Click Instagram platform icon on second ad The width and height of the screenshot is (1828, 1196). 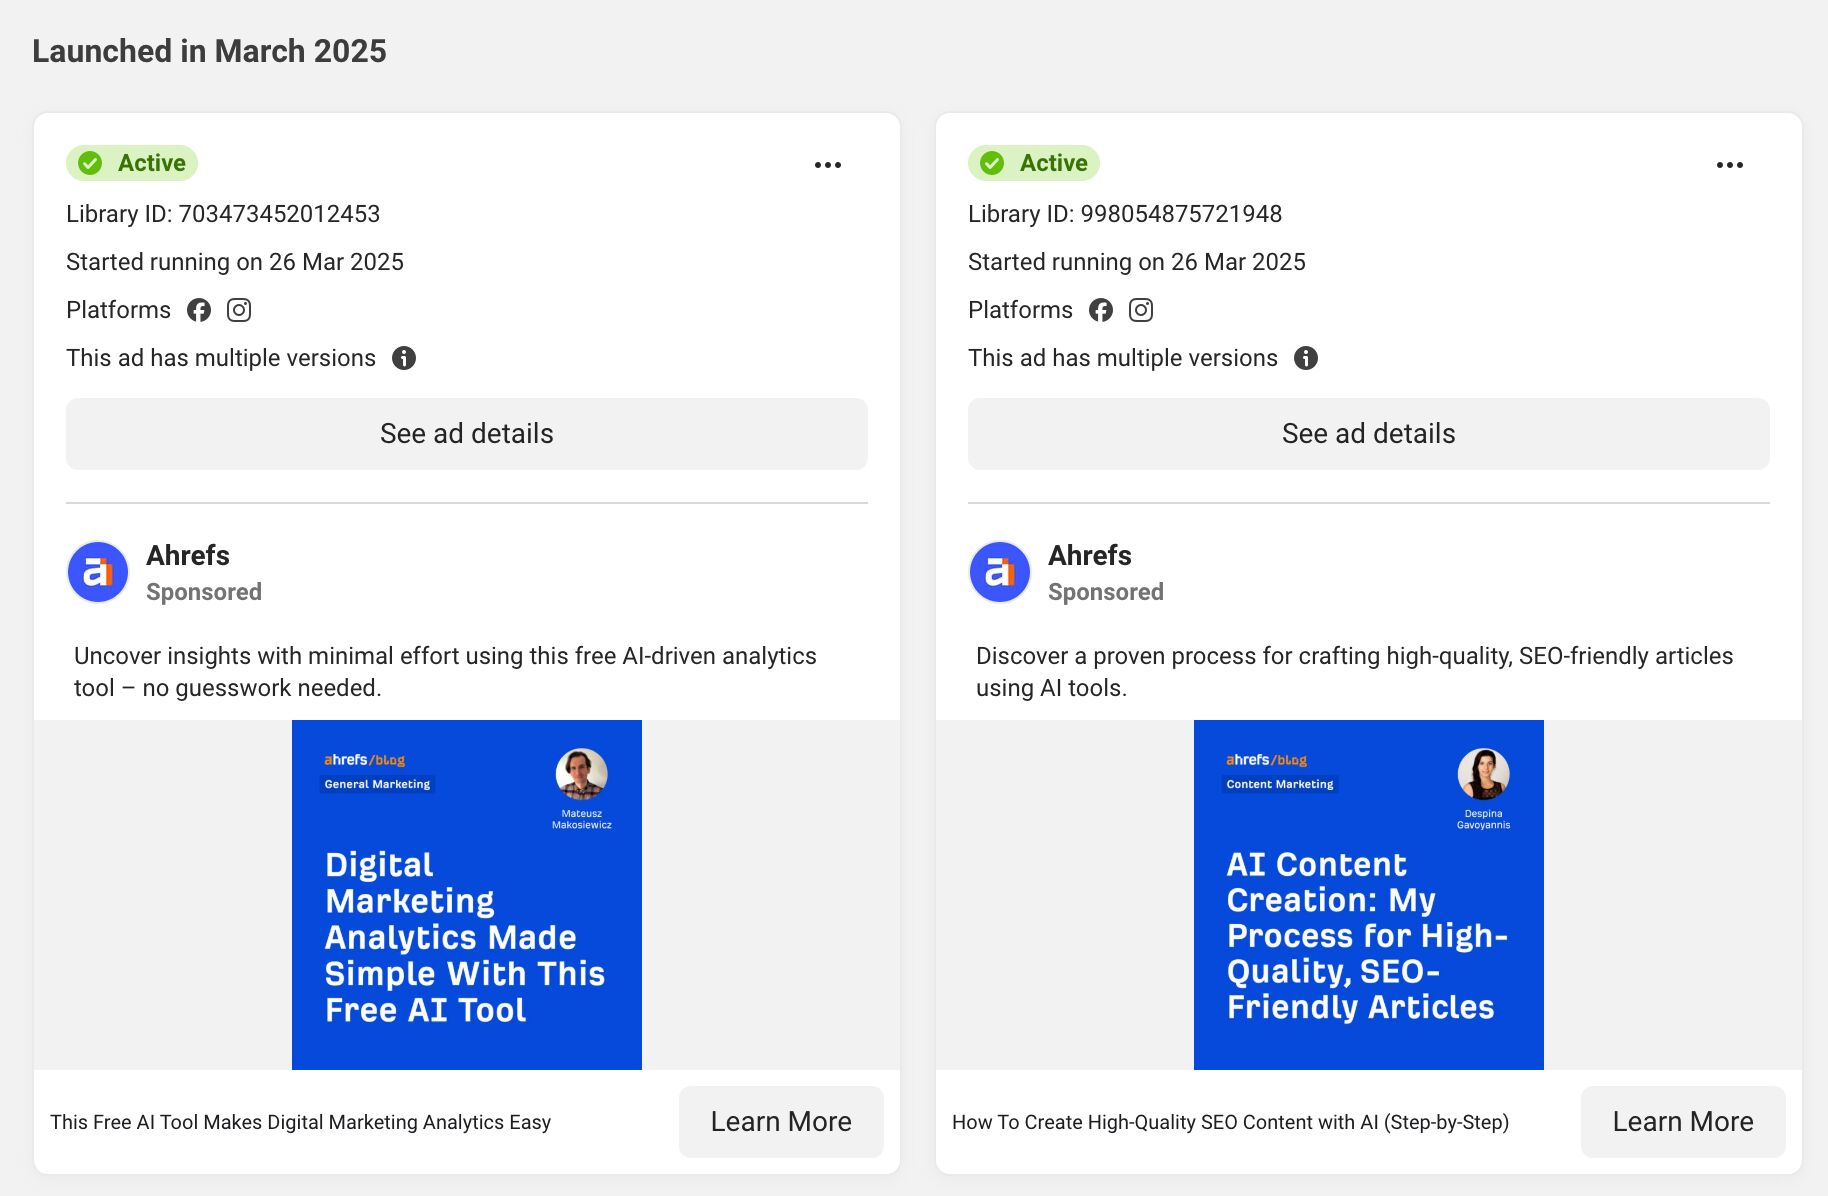1141,310
